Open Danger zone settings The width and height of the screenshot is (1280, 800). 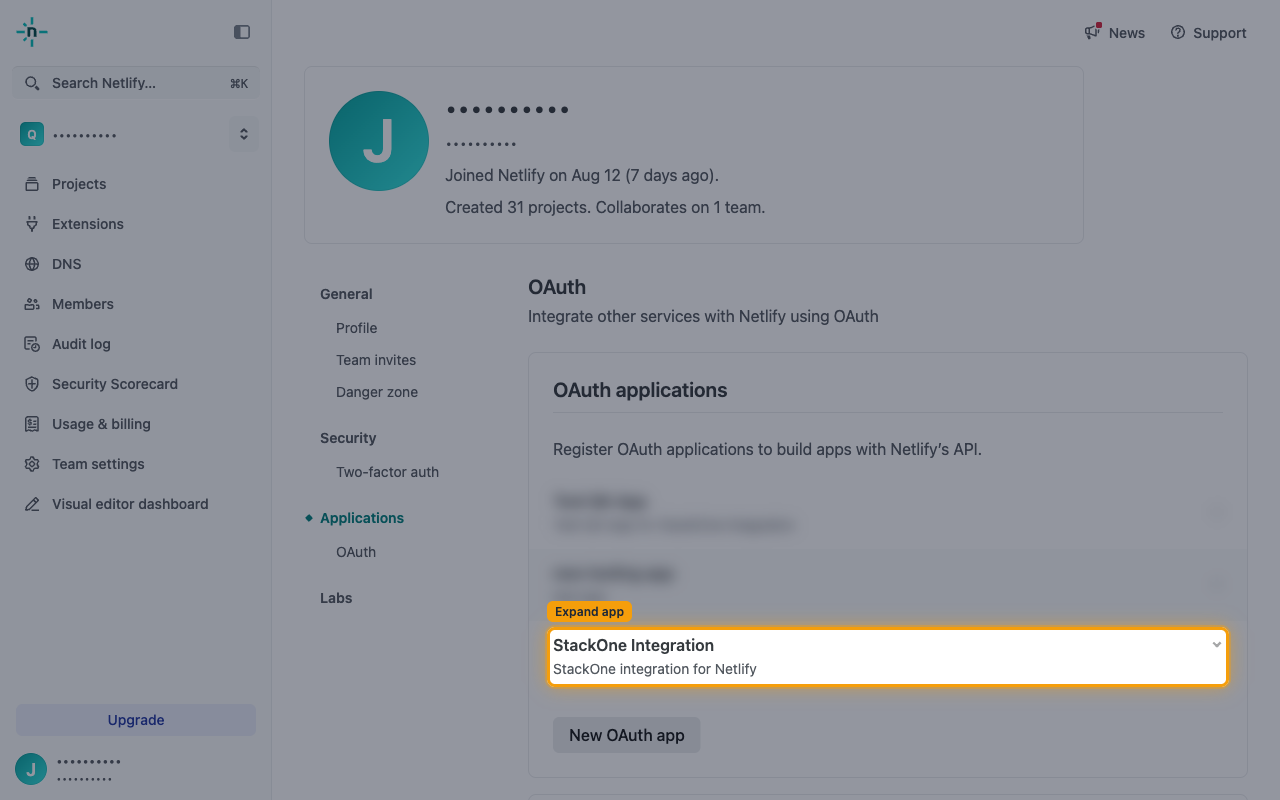[x=377, y=392]
